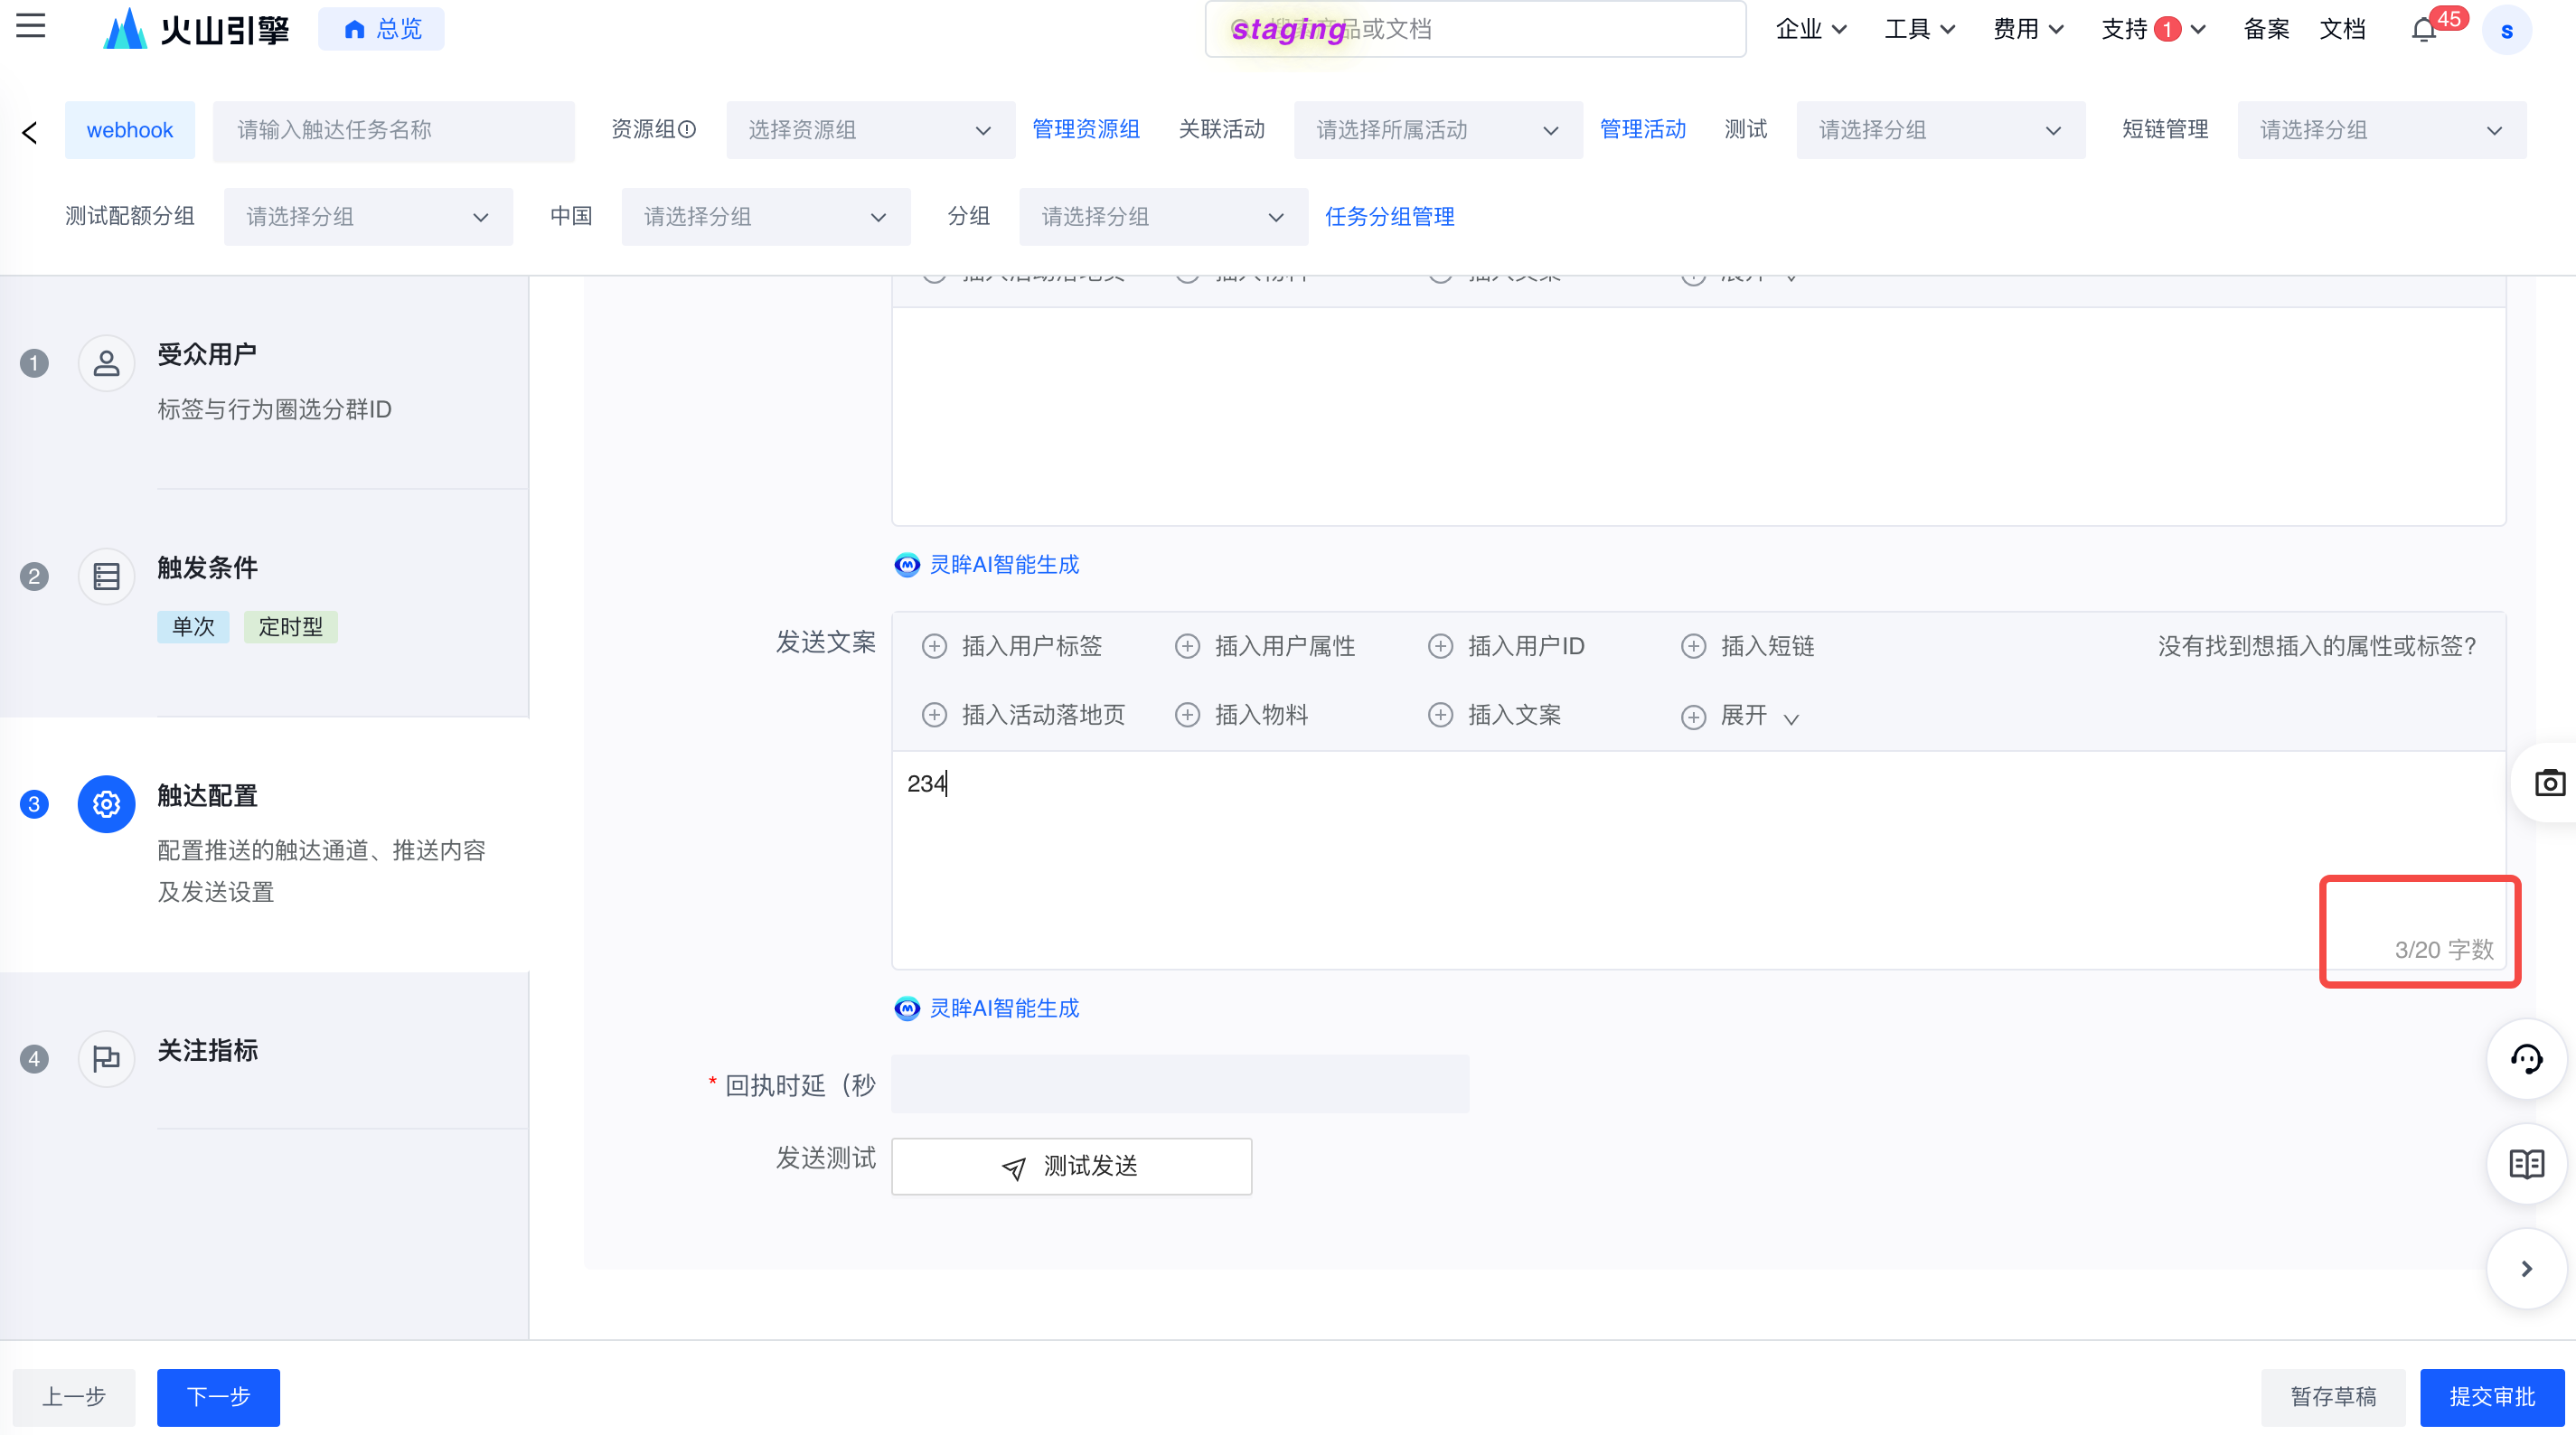This screenshot has width=2576, height=1435.
Task: Open the 分组 dropdown
Action: [1164, 217]
